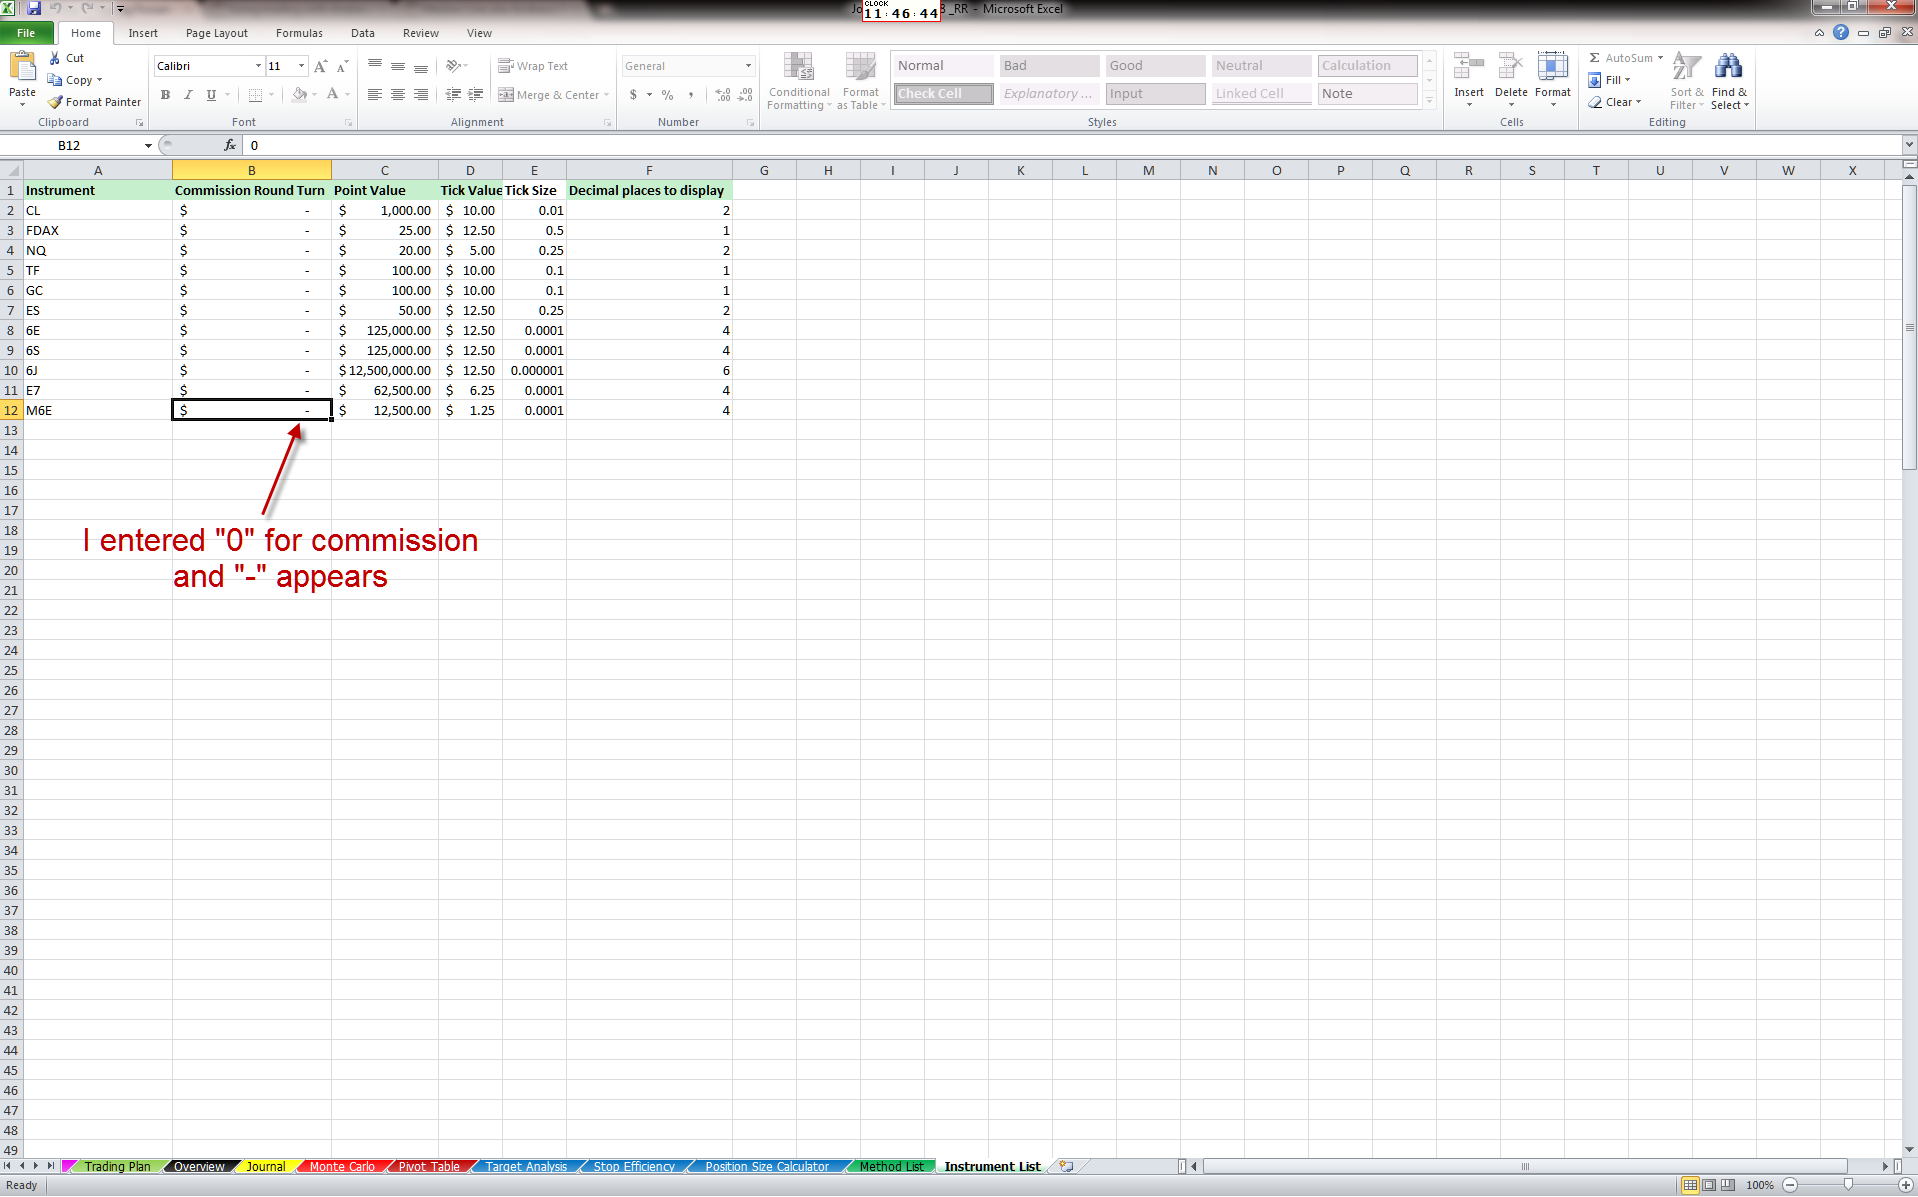The image size is (1918, 1197).
Task: Click Decrease Indent icon
Action: 453,95
